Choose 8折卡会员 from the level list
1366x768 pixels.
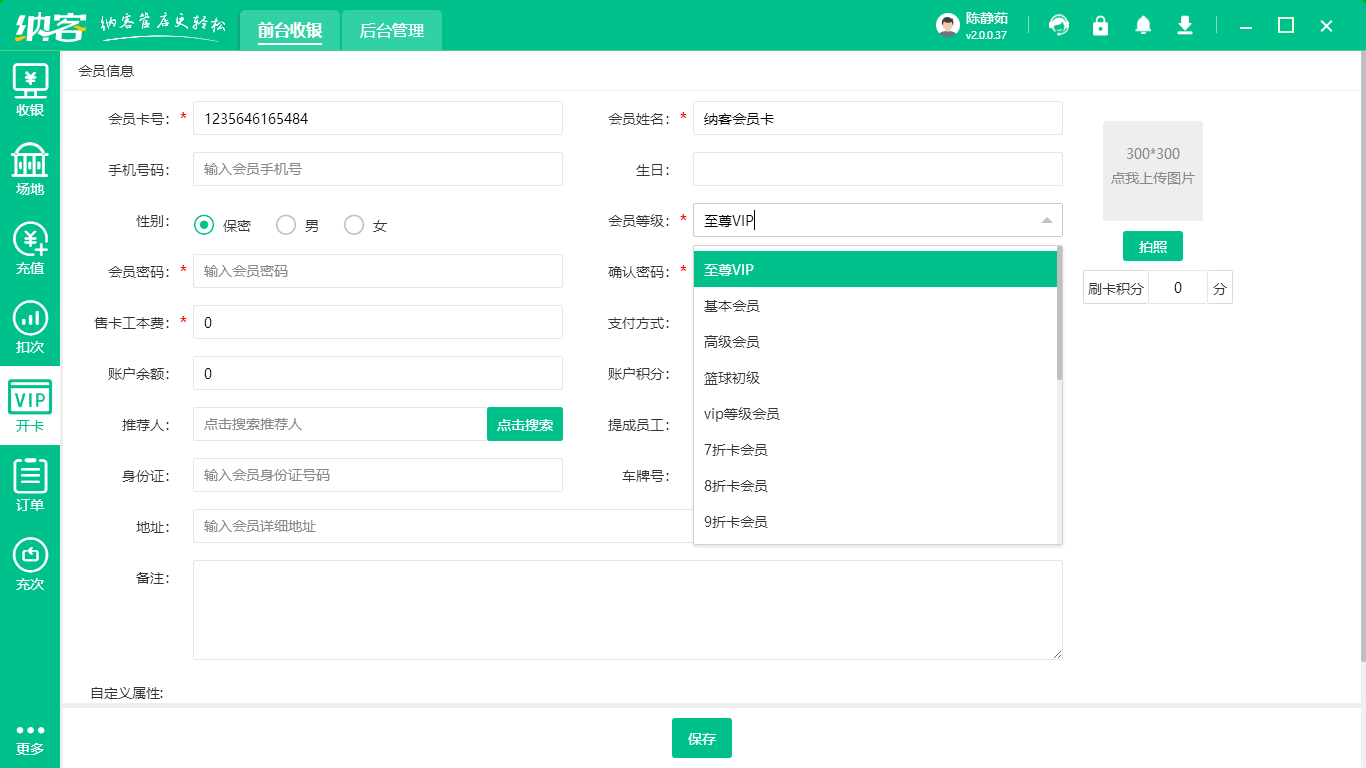[736, 486]
